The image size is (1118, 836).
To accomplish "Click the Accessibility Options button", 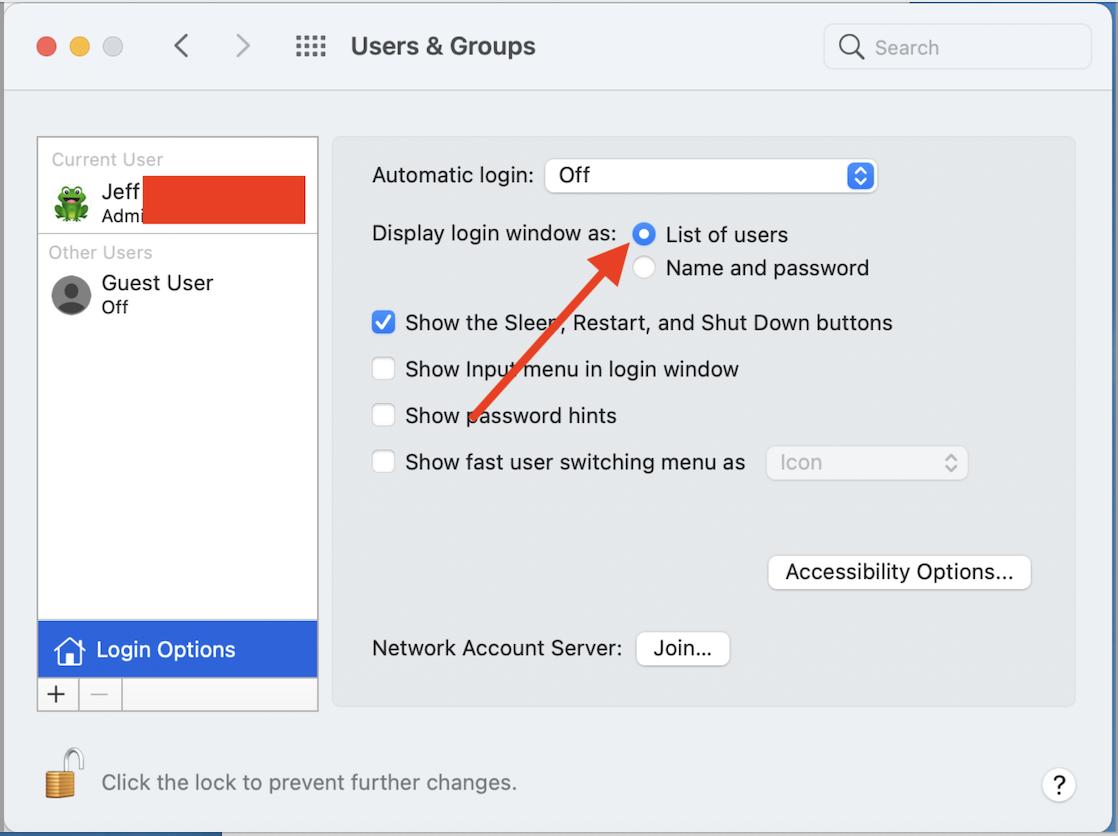I will [x=899, y=572].
